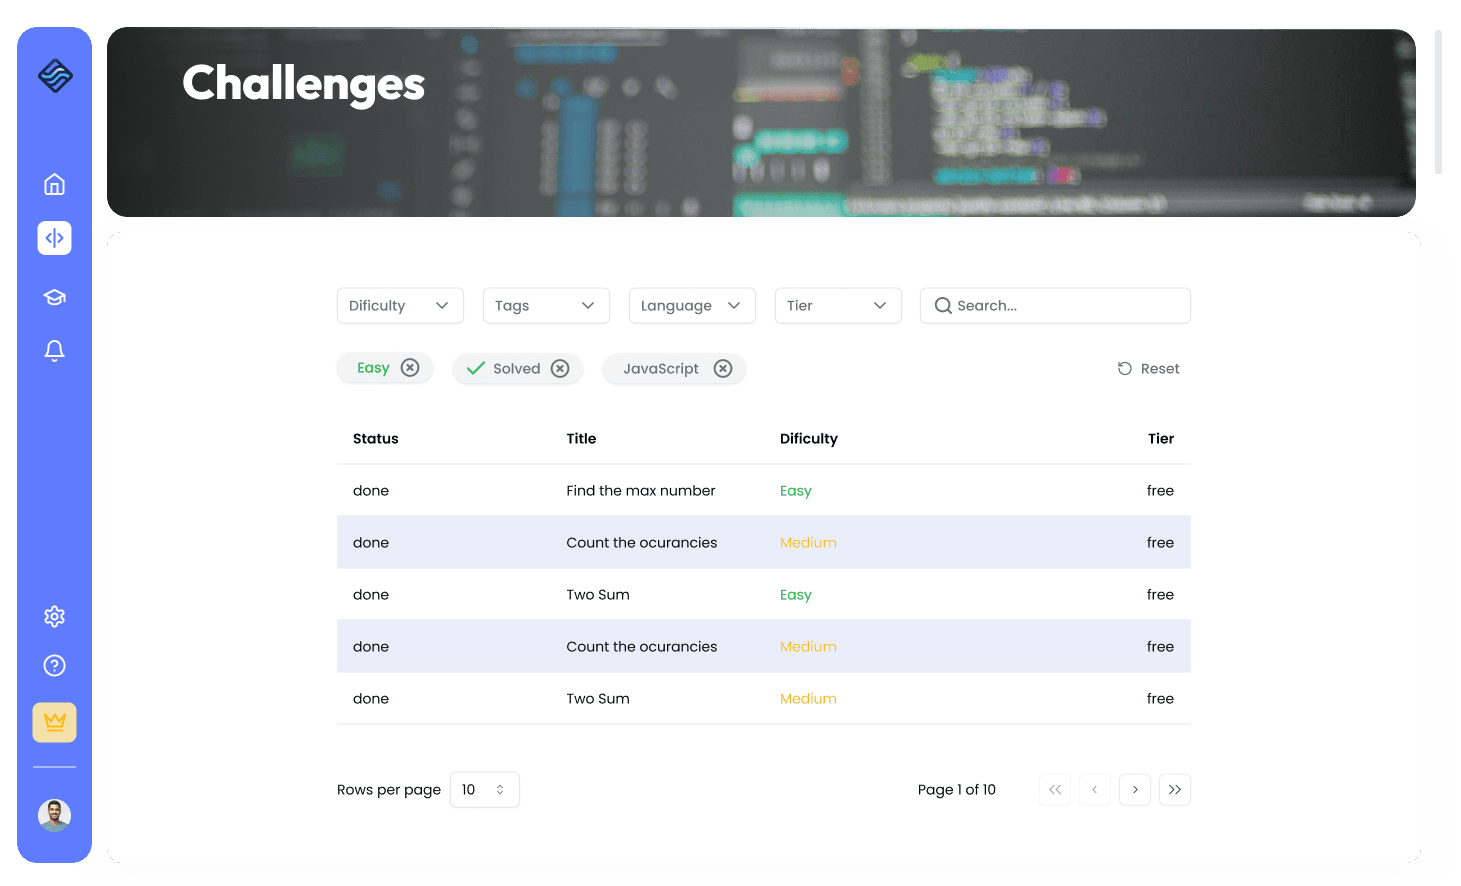Click inside the Search field

1055,305
